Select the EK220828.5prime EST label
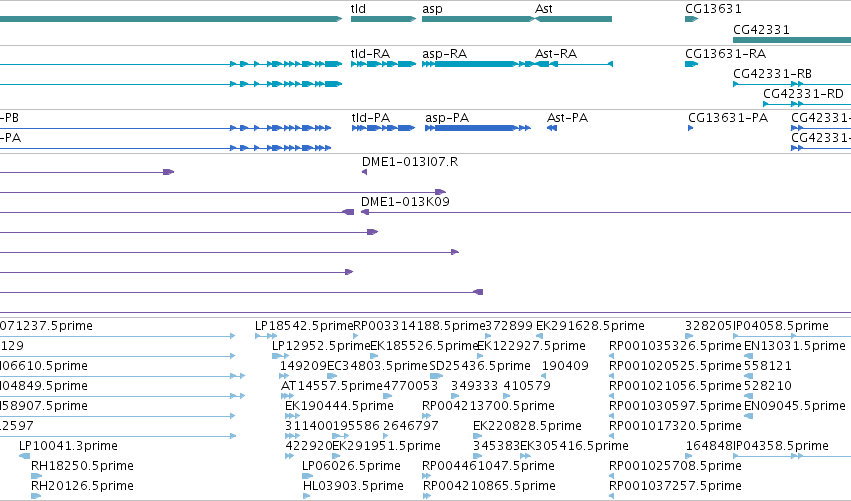The height and width of the screenshot is (501, 851). (x=528, y=426)
